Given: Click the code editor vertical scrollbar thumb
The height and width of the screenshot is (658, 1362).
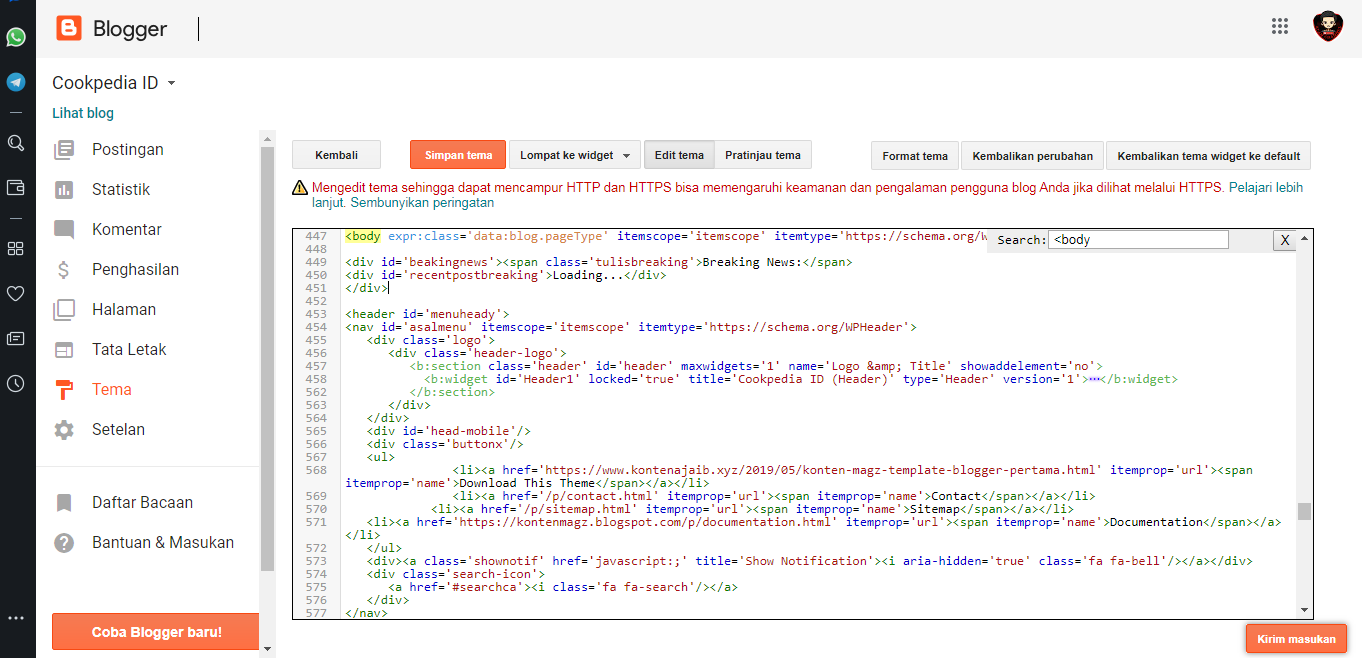Looking at the screenshot, I should 1304,511.
